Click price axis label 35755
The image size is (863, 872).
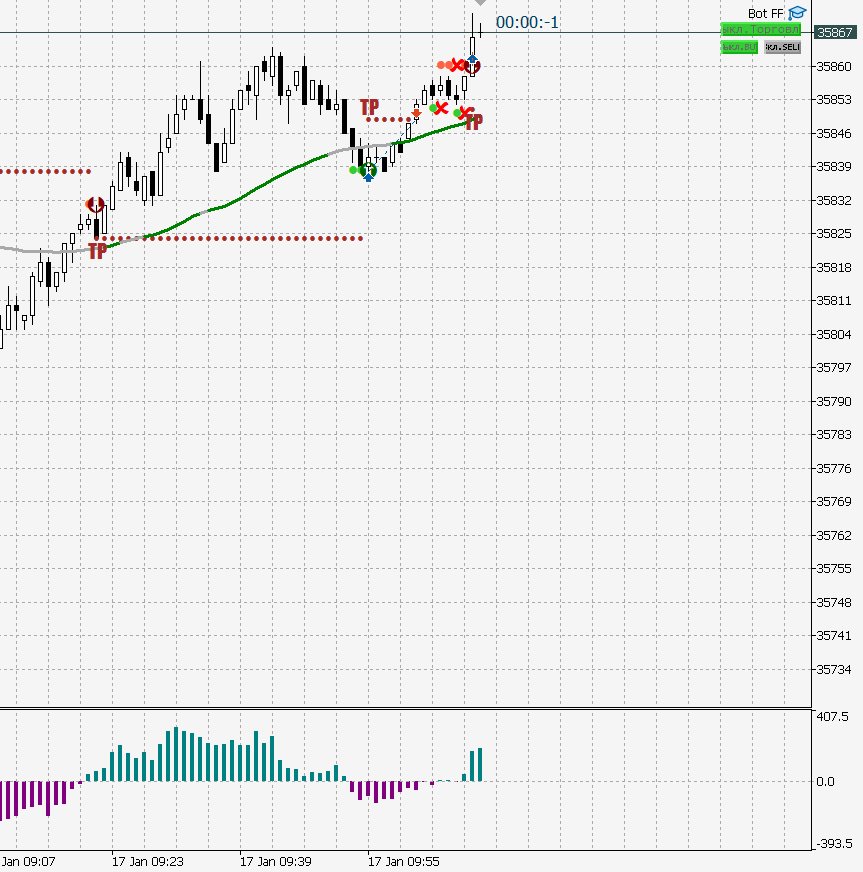tap(834, 568)
